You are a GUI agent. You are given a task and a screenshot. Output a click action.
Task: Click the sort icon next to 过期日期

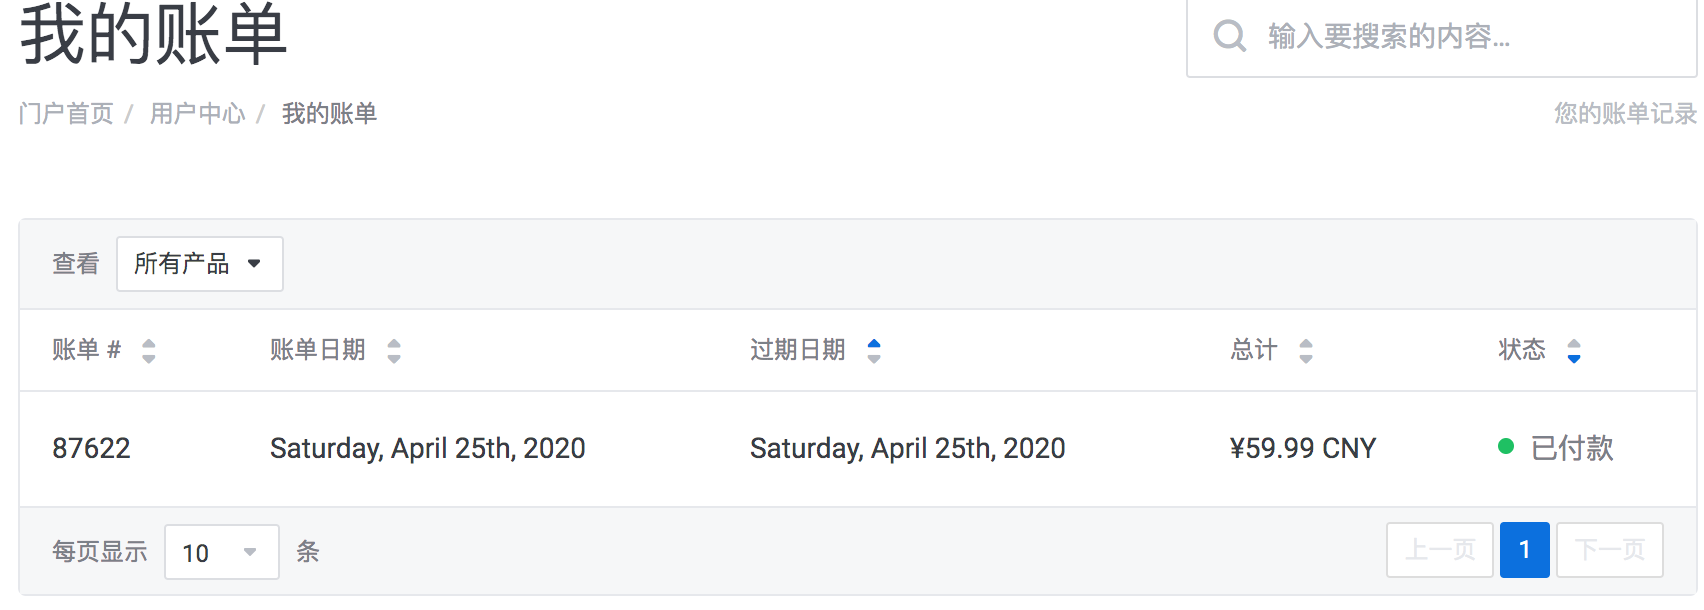click(873, 350)
